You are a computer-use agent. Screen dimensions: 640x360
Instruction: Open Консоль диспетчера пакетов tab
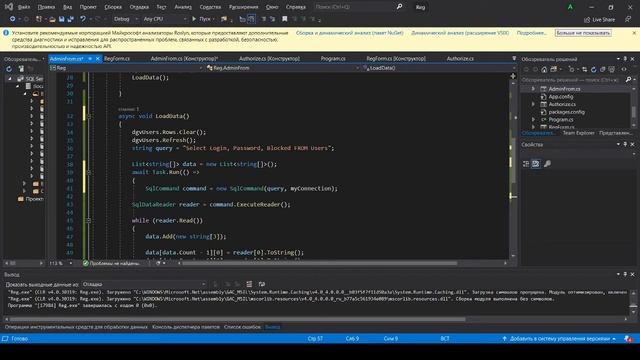(186, 327)
